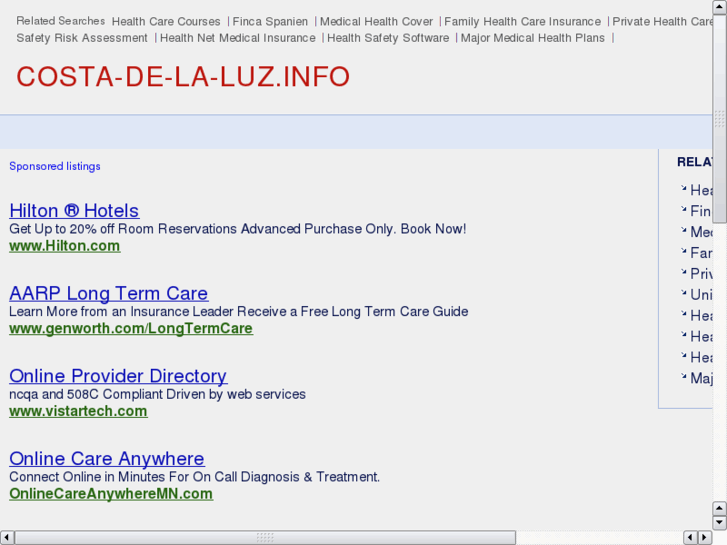Image resolution: width=727 pixels, height=545 pixels.
Task: Select Health Care Courses related search
Action: coord(166,21)
